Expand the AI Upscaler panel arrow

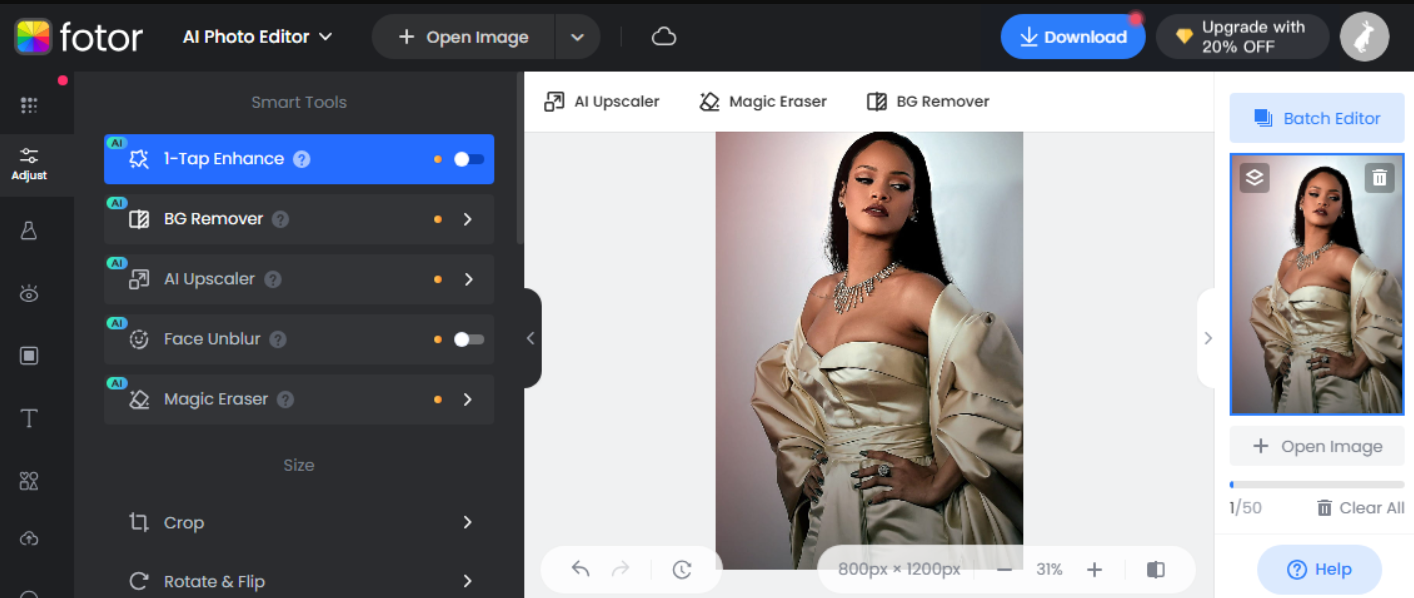click(467, 279)
